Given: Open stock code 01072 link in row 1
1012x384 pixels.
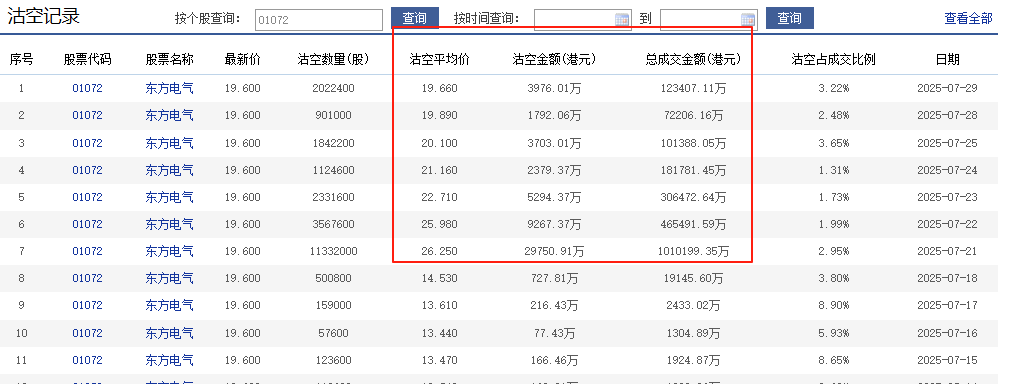Looking at the screenshot, I should click(x=87, y=88).
